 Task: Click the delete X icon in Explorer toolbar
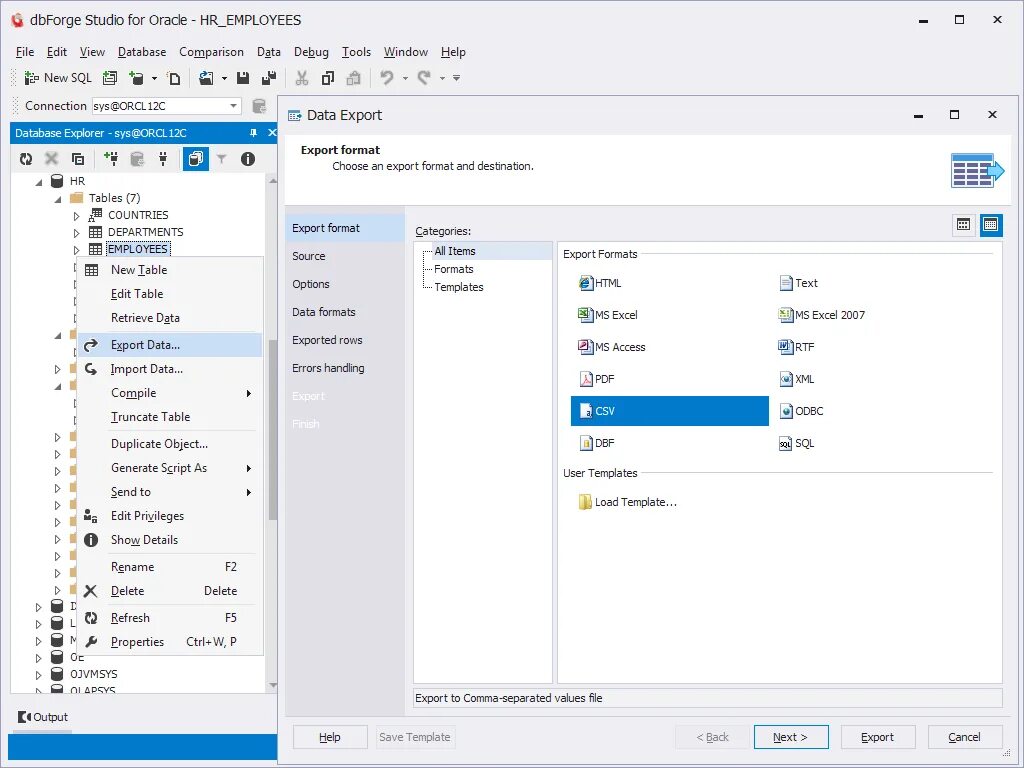(52, 159)
